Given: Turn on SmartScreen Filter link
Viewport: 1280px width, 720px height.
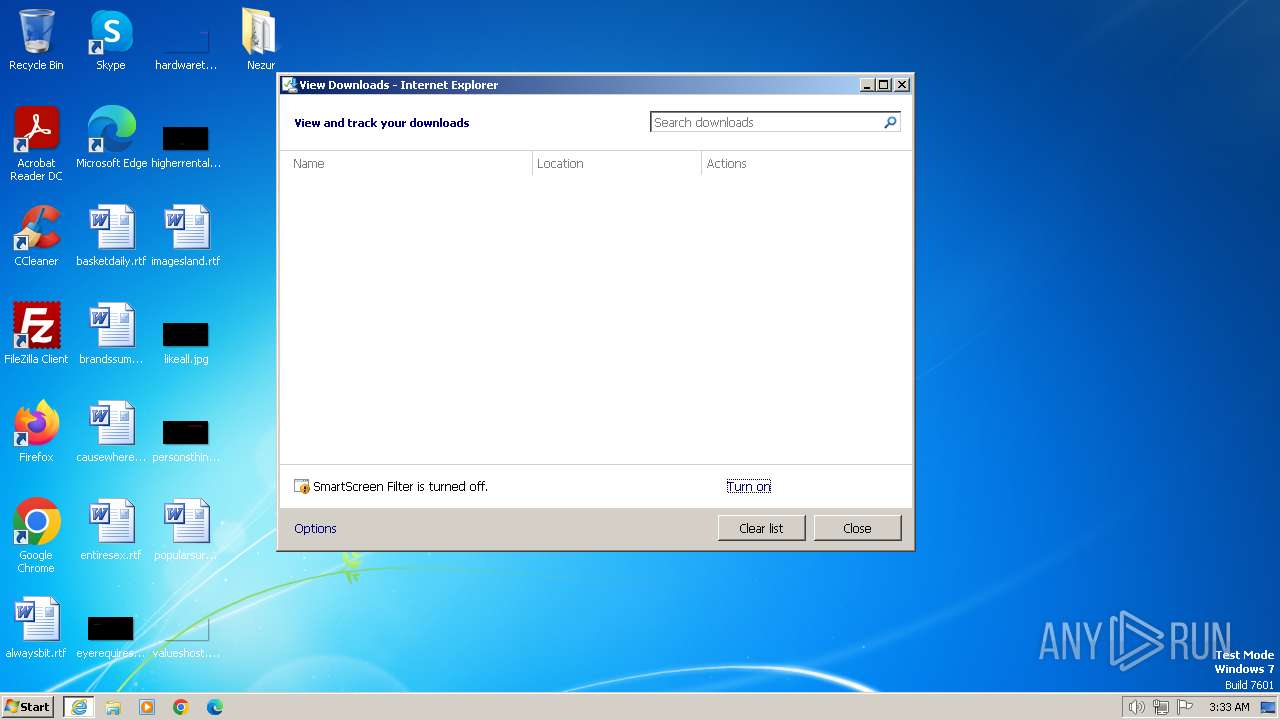Looking at the screenshot, I should coord(749,487).
